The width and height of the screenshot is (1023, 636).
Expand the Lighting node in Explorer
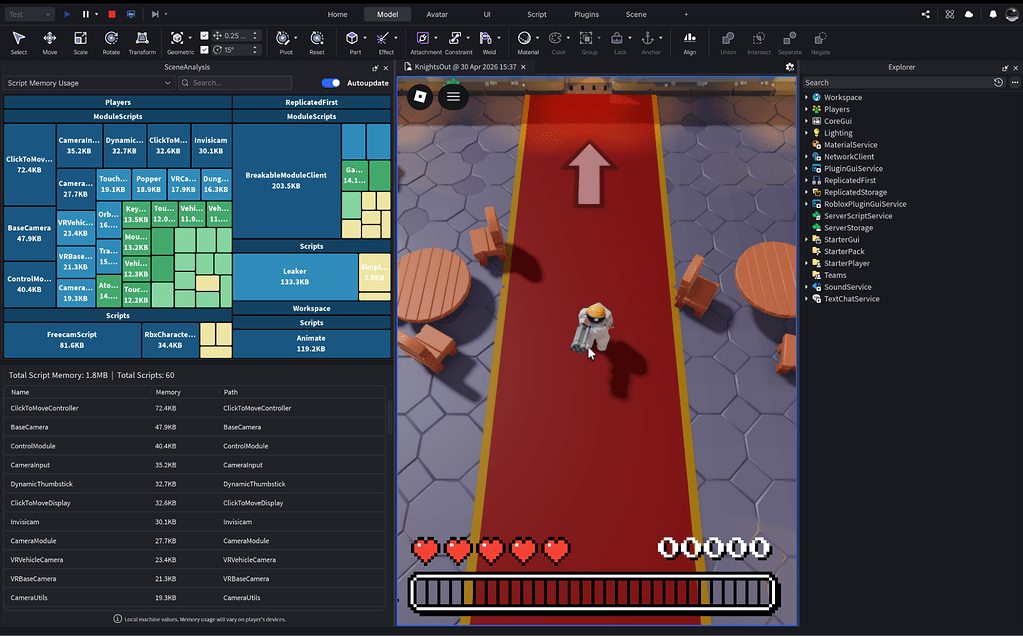coord(806,133)
